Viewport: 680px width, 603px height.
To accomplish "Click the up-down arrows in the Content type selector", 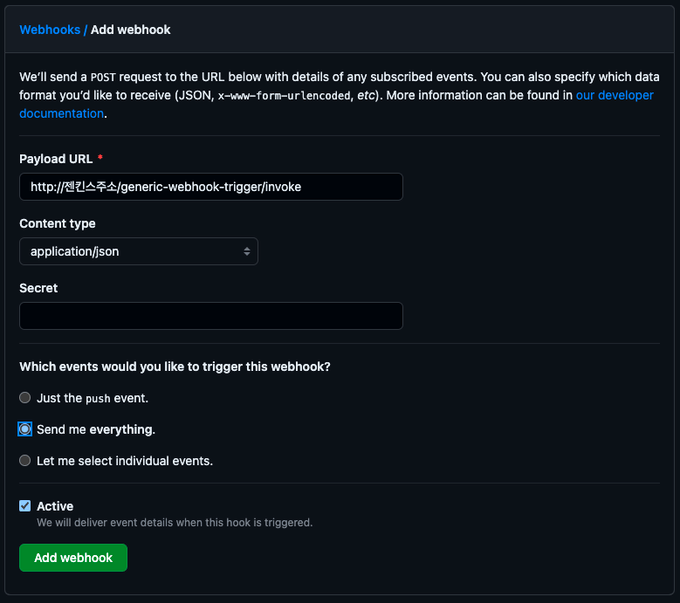I will (246, 251).
